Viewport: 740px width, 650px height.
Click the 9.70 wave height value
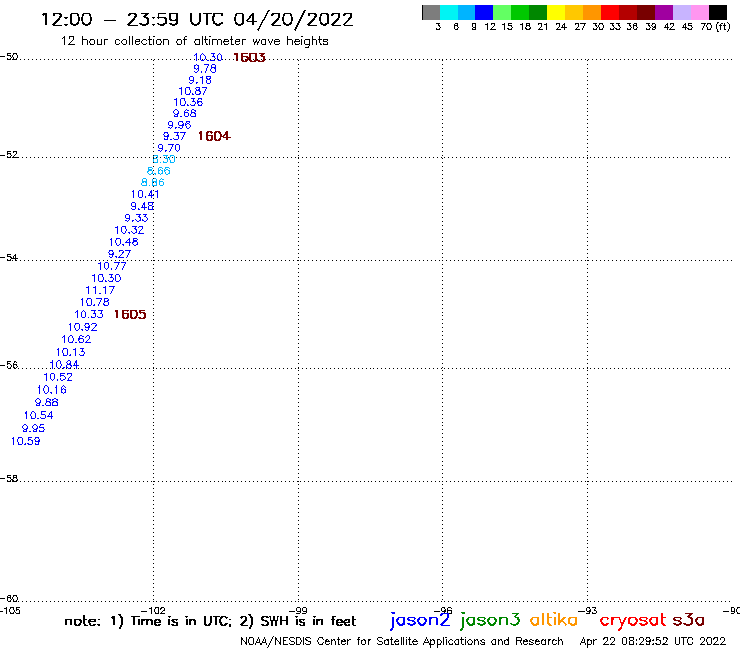[169, 148]
